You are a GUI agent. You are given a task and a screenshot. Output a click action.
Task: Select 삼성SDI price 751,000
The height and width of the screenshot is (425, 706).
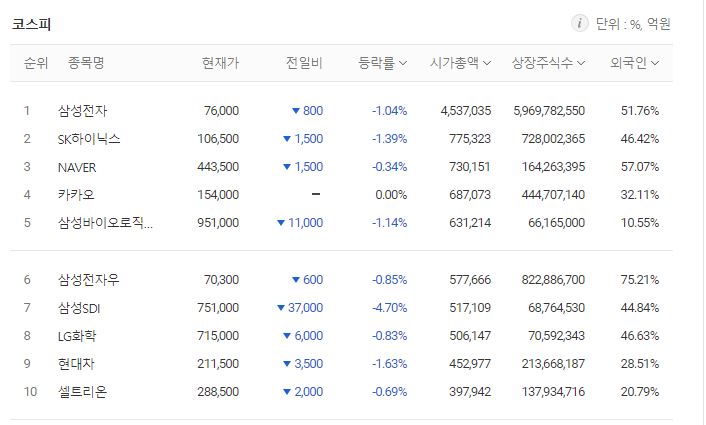coord(218,308)
